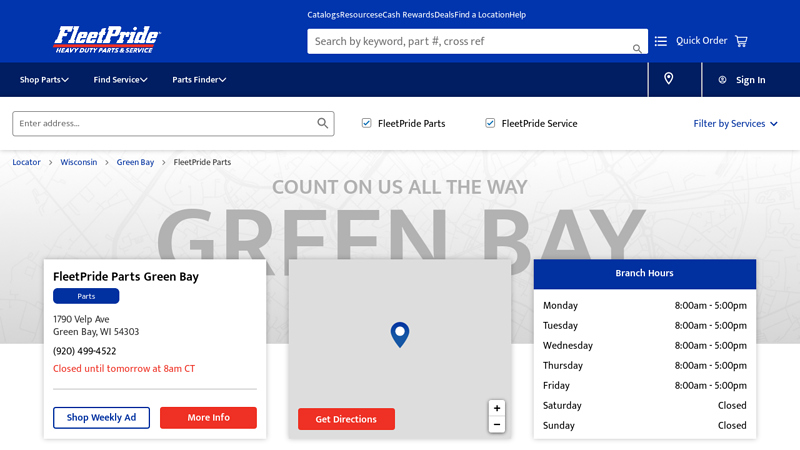
Task: Click the FleetPride logo
Action: click(x=107, y=39)
